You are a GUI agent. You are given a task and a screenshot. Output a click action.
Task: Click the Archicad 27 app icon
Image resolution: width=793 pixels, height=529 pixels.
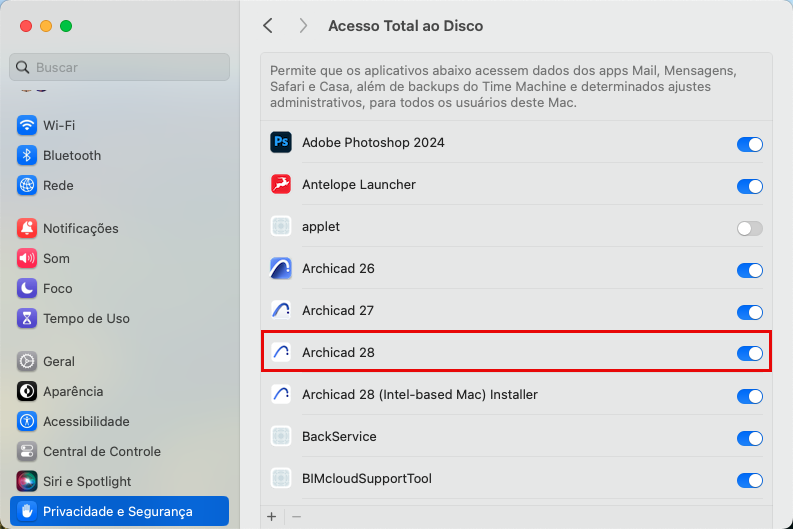(281, 310)
